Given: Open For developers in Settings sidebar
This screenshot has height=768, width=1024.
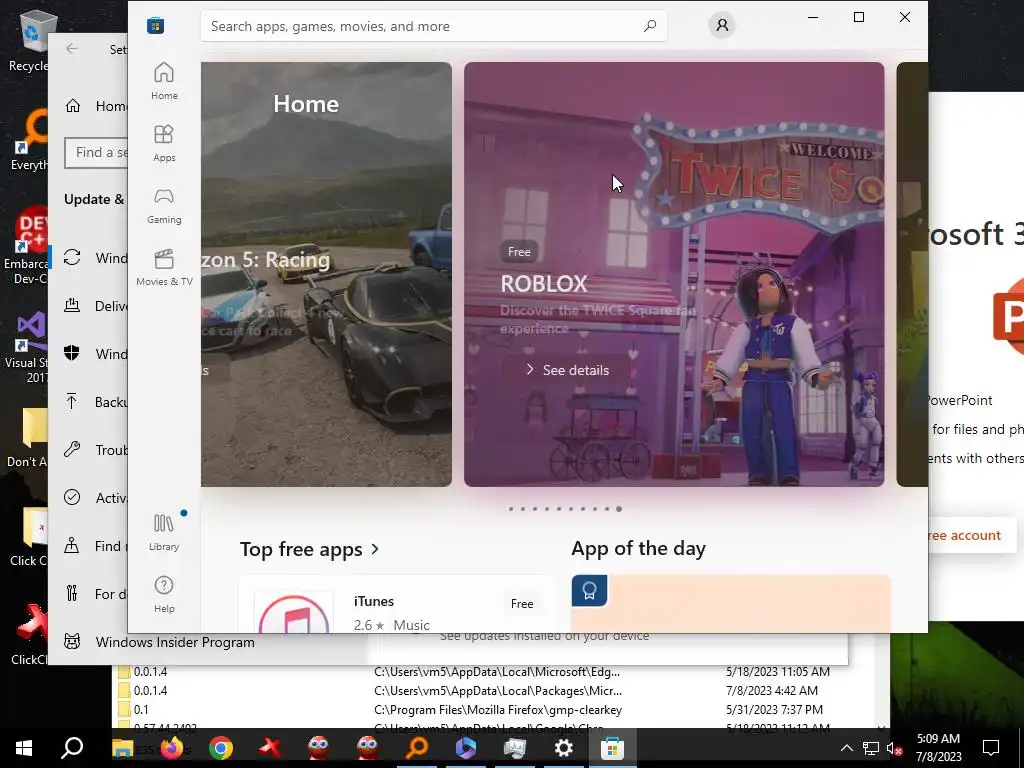Looking at the screenshot, I should point(95,594).
